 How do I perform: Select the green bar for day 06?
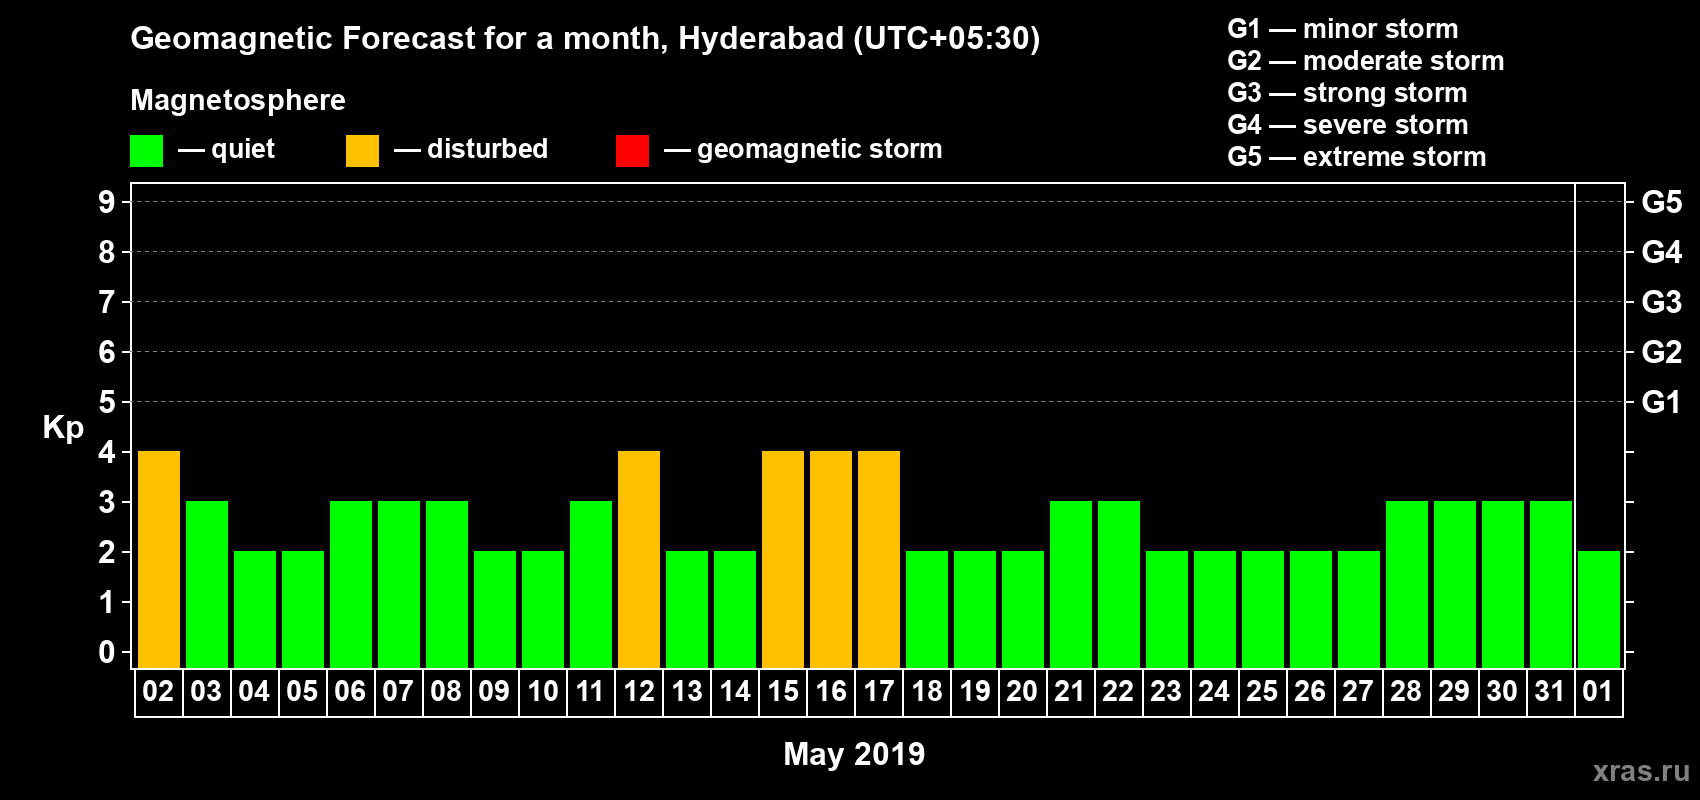(x=351, y=585)
